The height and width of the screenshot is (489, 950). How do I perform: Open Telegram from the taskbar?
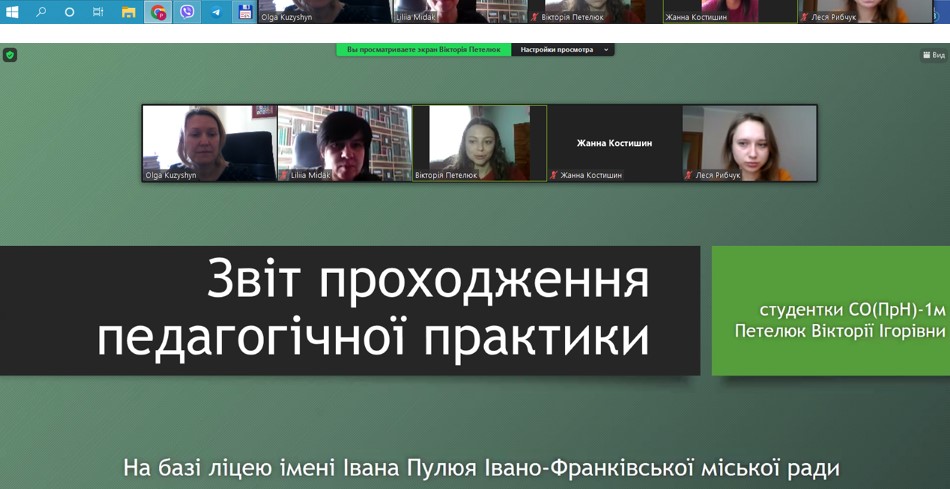[x=216, y=12]
